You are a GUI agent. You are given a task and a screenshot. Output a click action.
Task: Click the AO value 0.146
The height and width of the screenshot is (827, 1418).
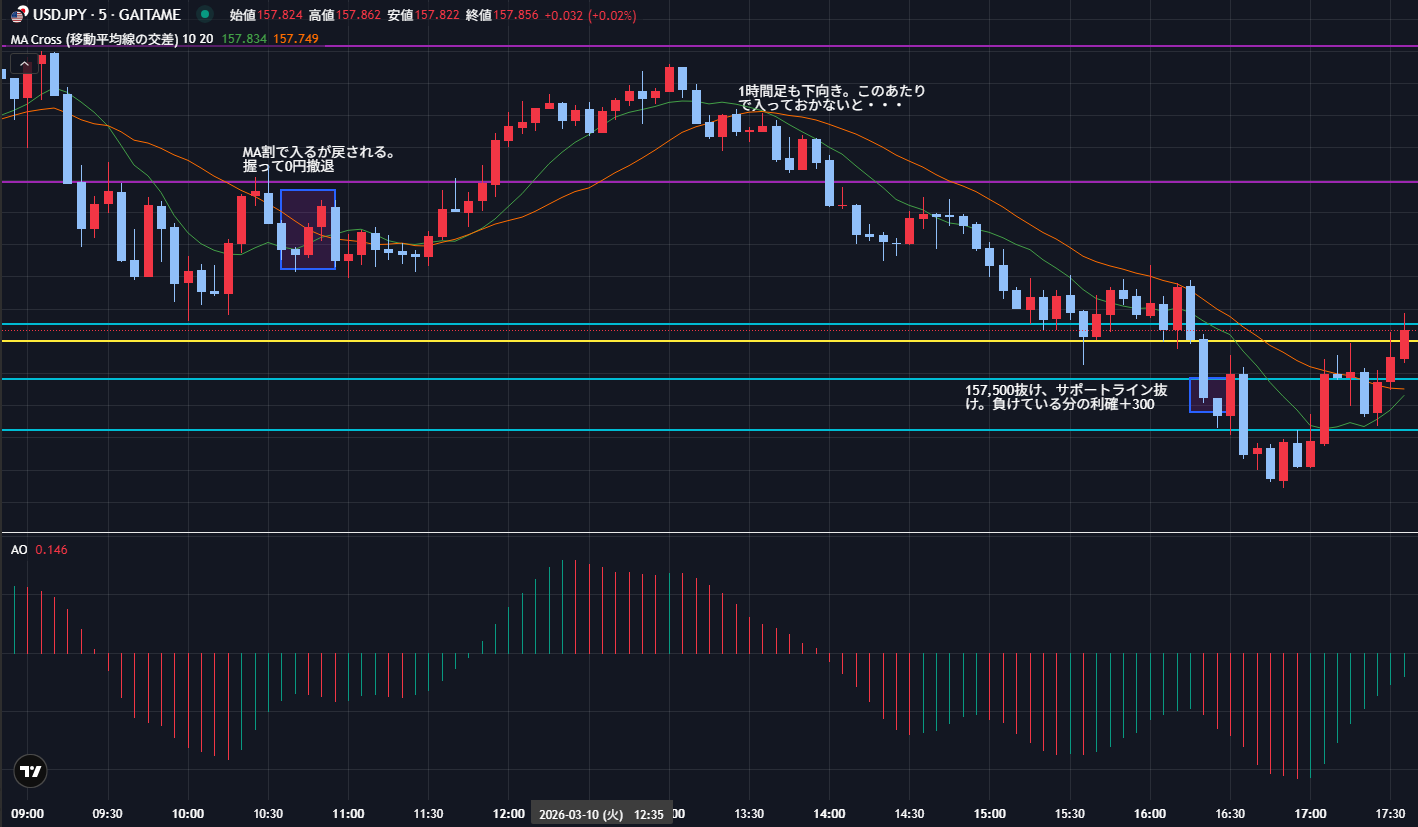[x=51, y=550]
